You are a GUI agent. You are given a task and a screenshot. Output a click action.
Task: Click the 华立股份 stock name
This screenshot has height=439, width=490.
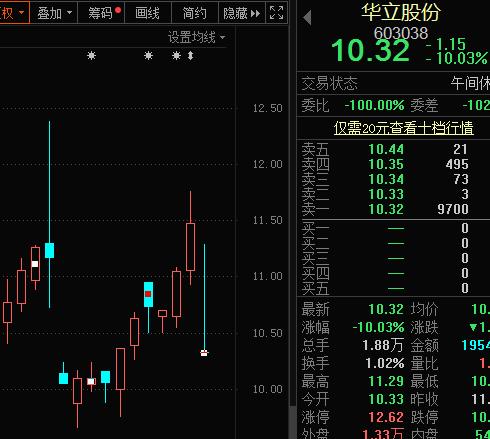401,12
